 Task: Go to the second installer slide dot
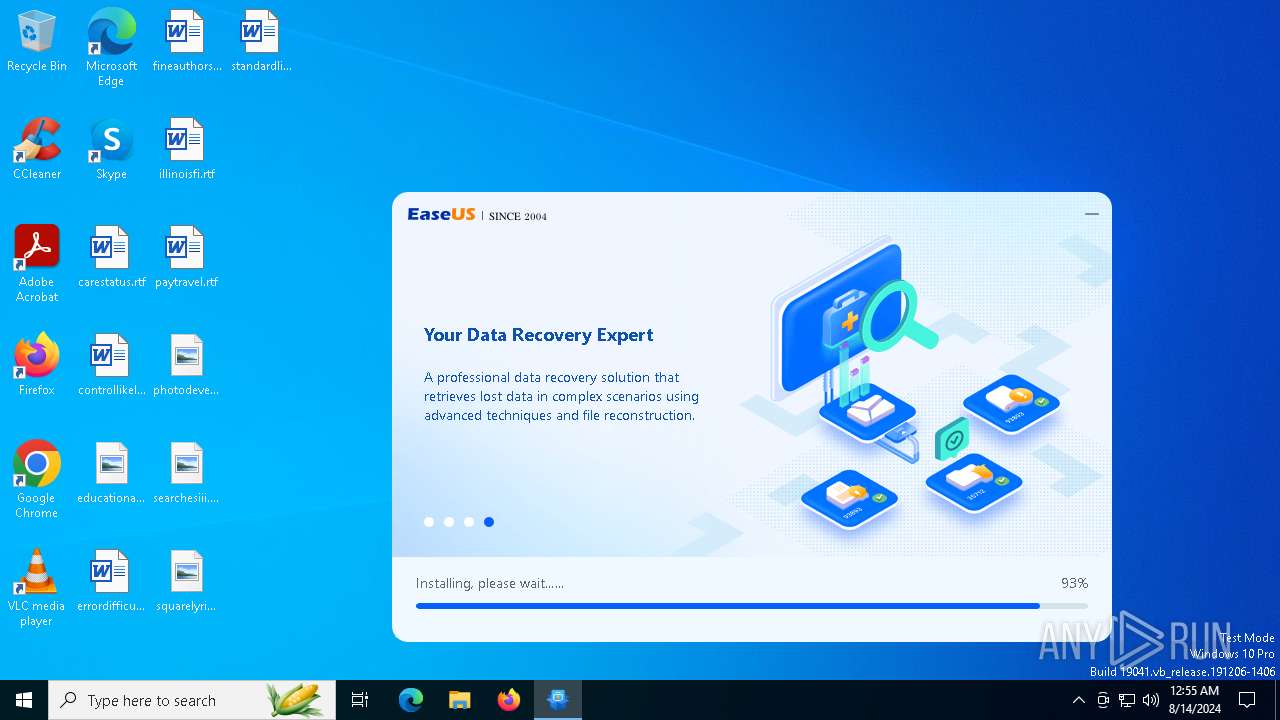(x=449, y=522)
